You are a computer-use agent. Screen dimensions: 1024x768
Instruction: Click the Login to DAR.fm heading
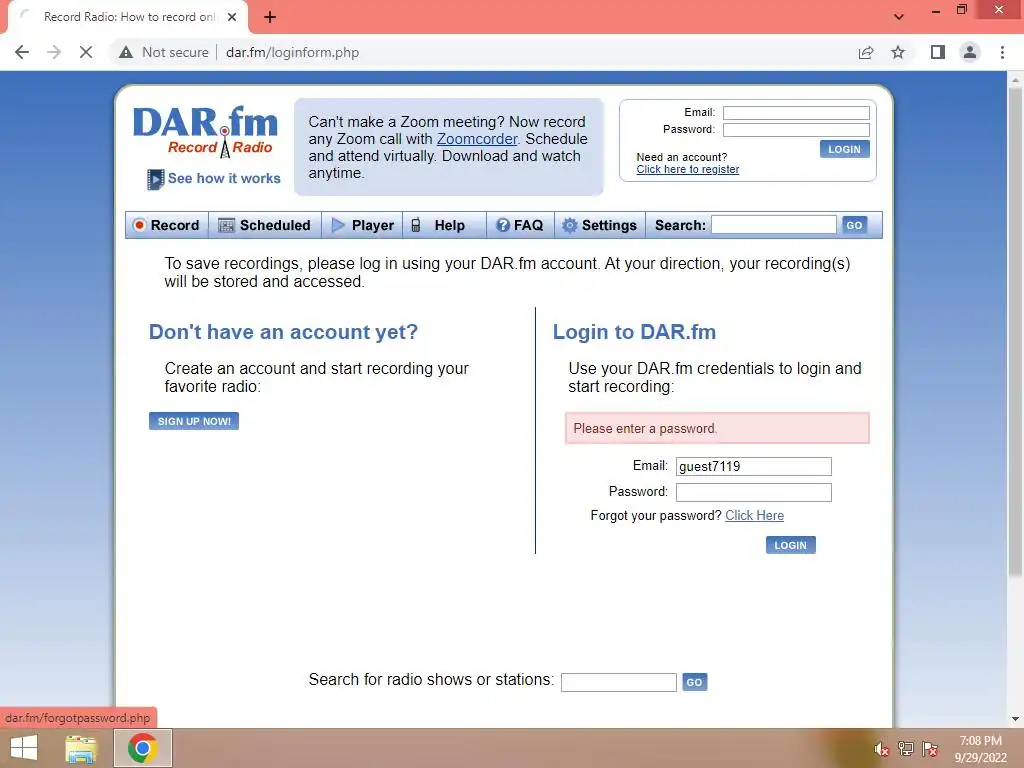click(x=634, y=332)
